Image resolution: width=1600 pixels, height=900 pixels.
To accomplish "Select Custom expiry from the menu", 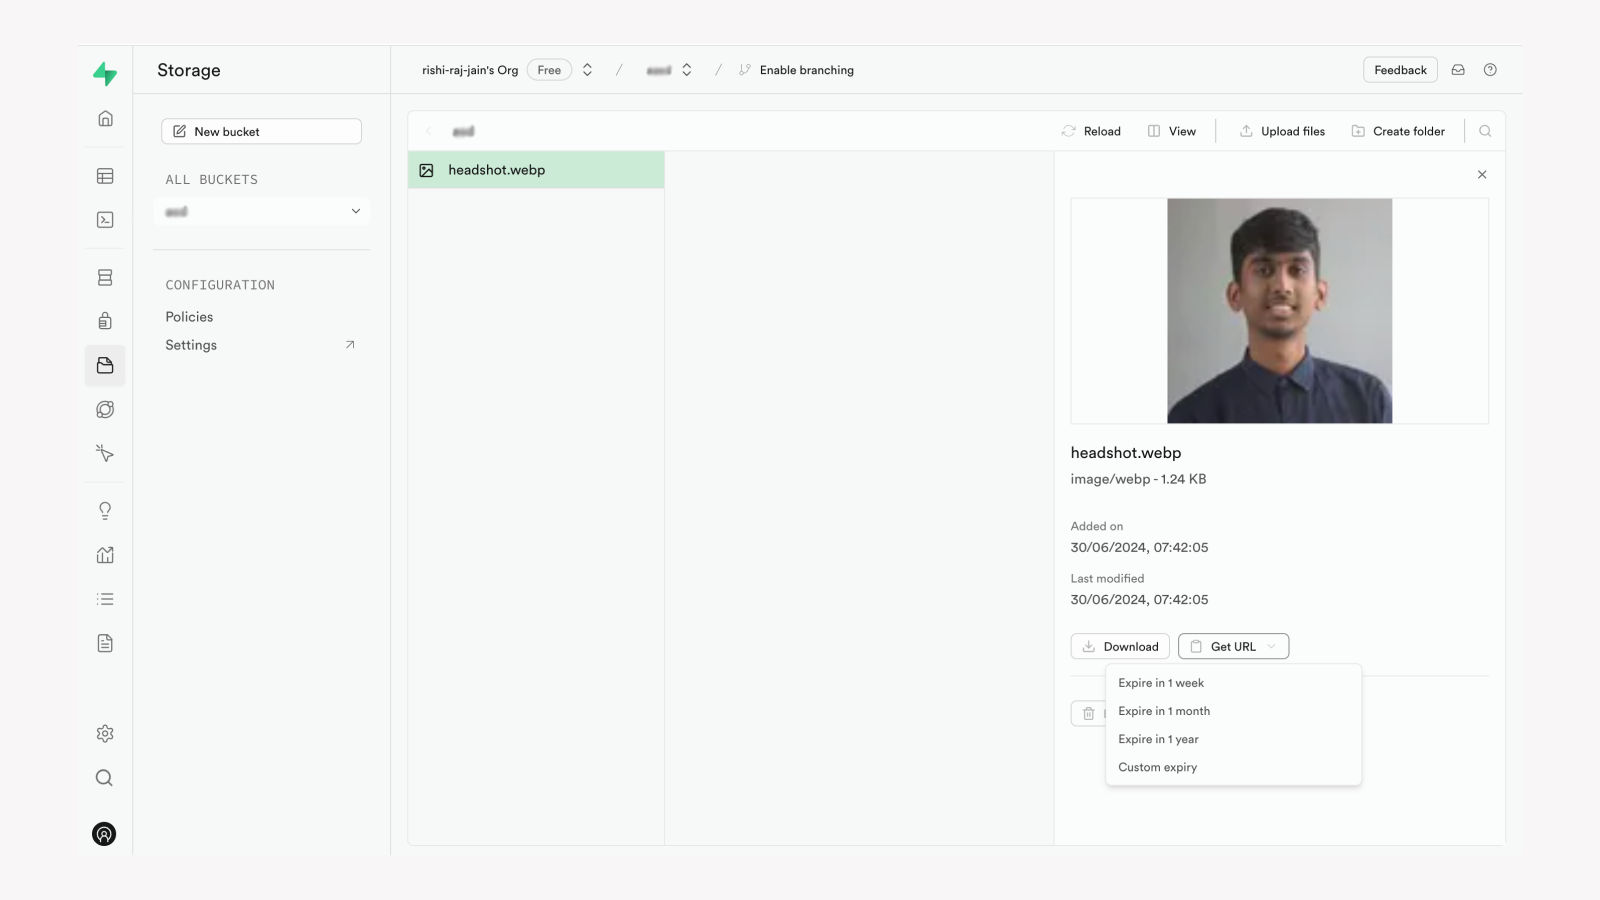I will [x=1157, y=767].
